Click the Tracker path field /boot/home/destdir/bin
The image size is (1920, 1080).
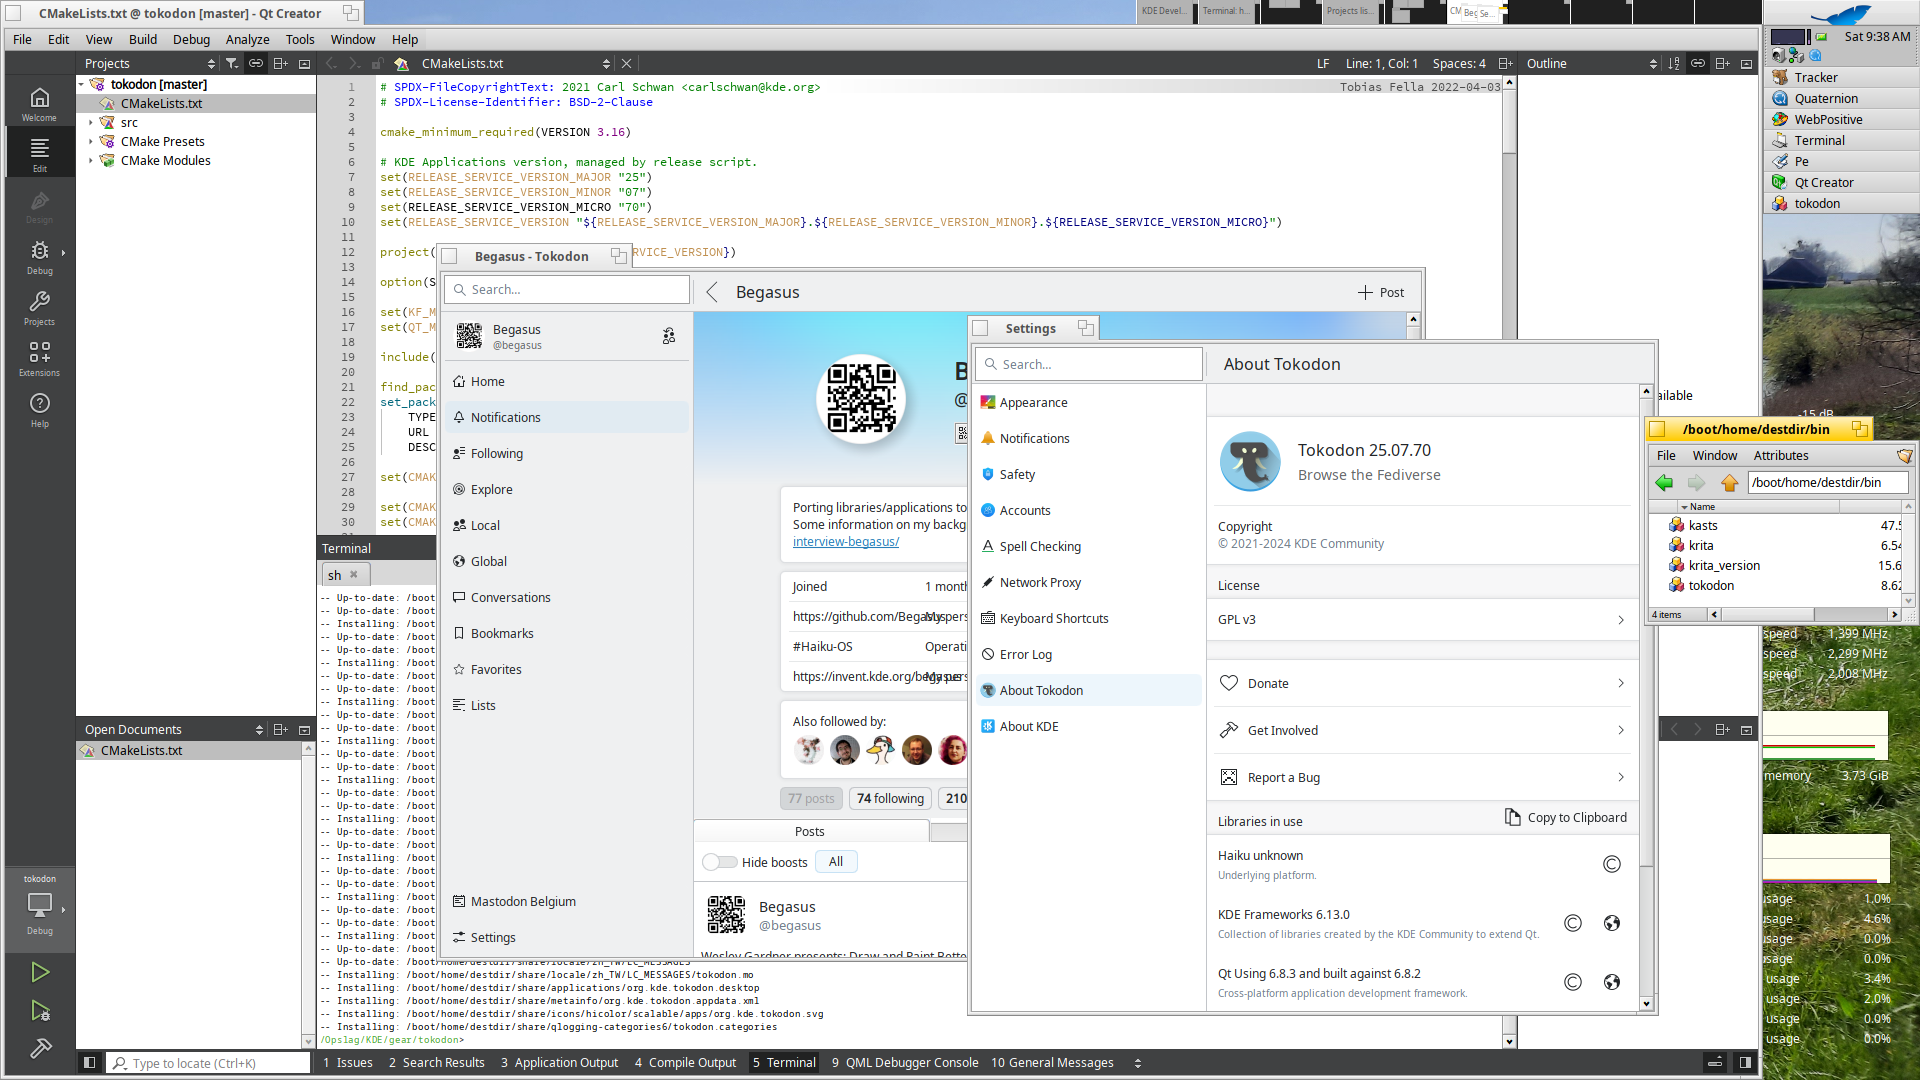(x=1828, y=482)
